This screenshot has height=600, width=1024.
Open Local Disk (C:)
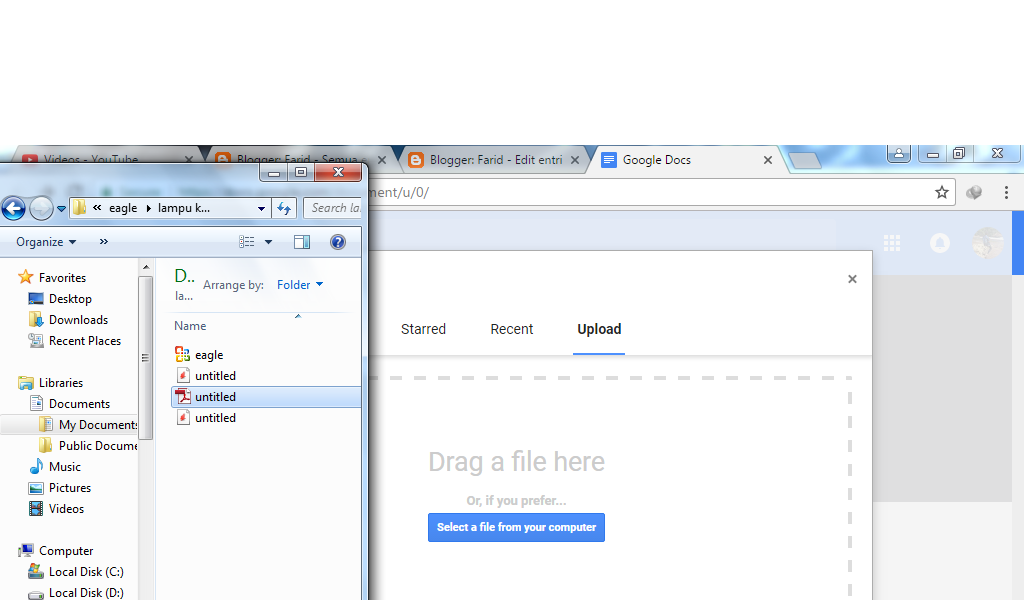[86, 571]
